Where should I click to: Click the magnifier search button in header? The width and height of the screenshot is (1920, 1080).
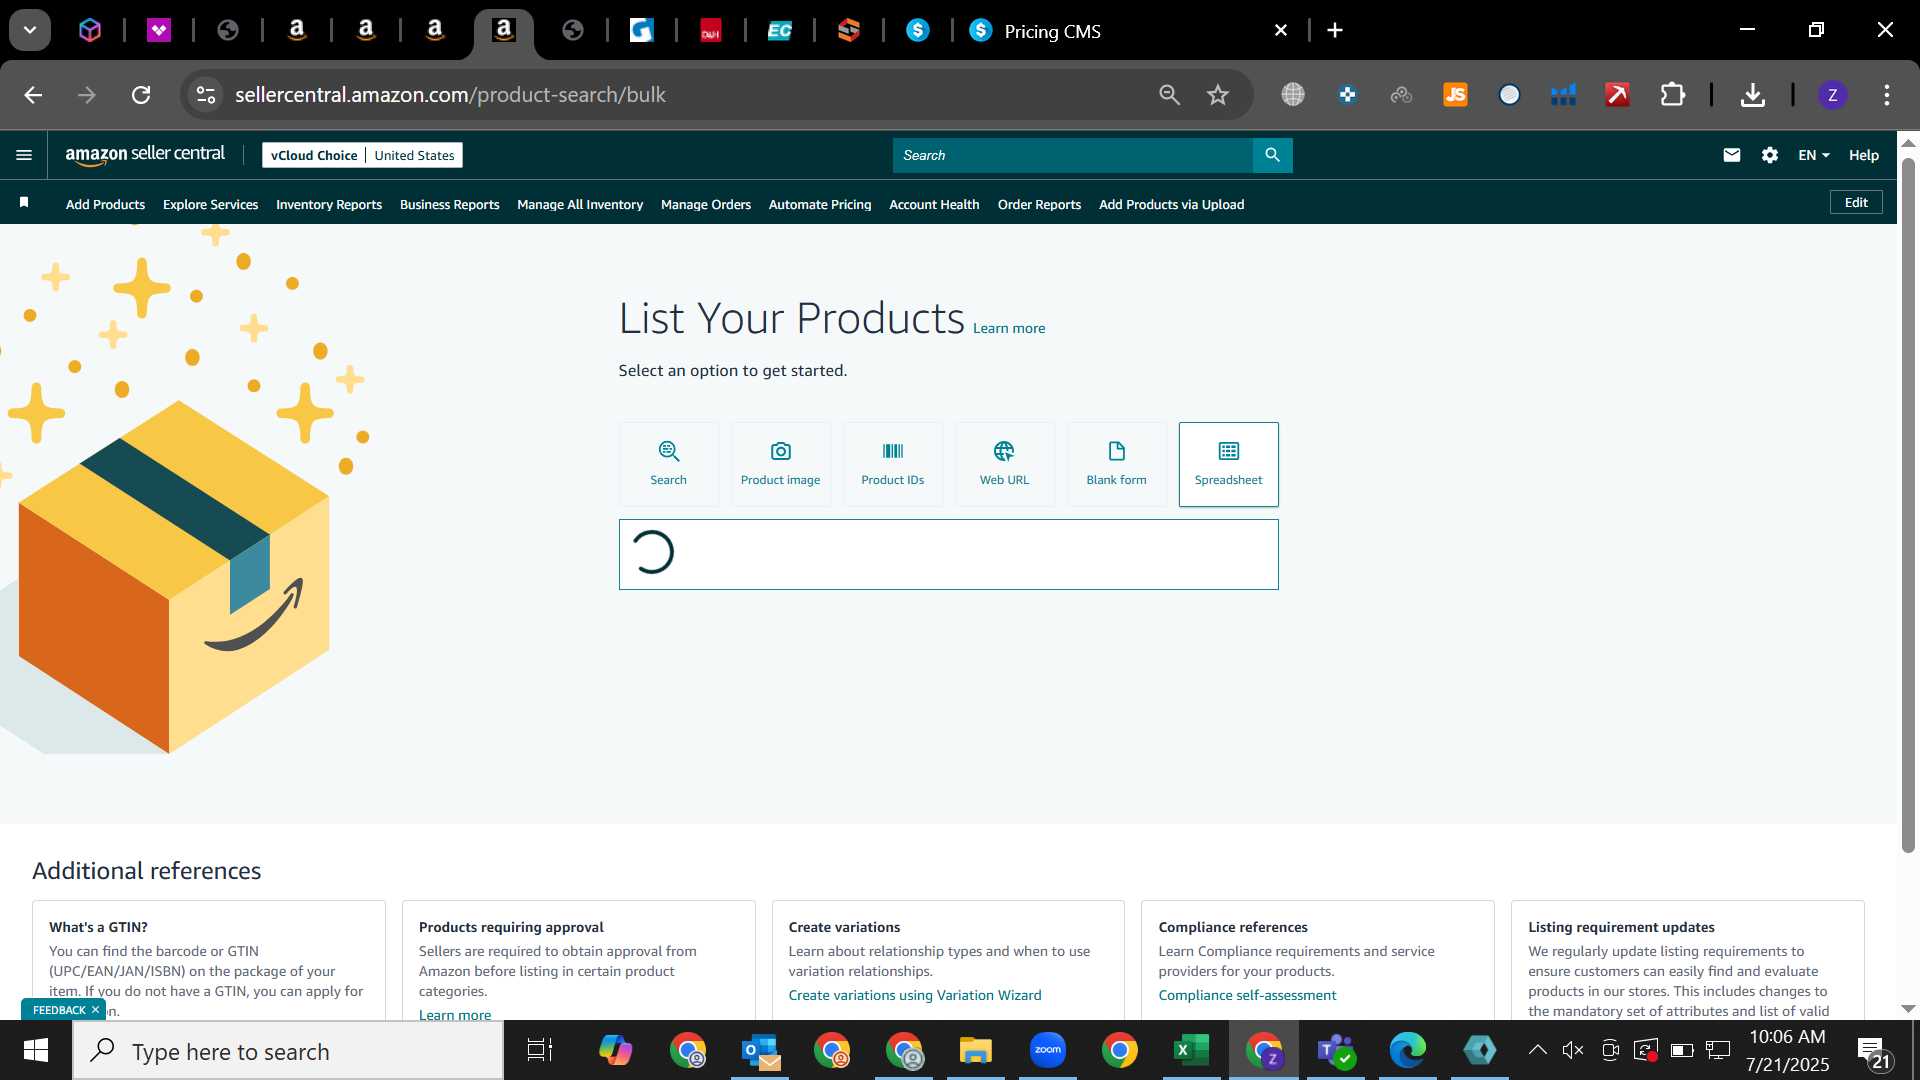(1272, 155)
